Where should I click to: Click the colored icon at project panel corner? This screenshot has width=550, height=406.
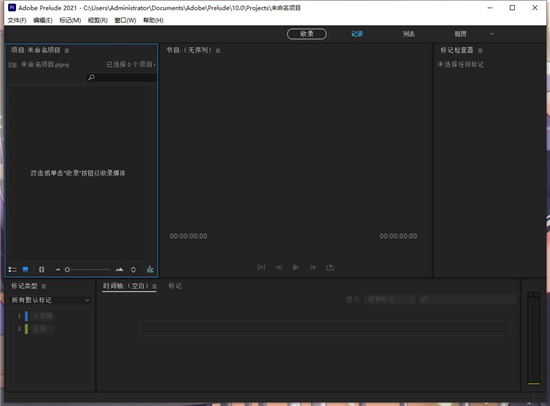(x=150, y=269)
